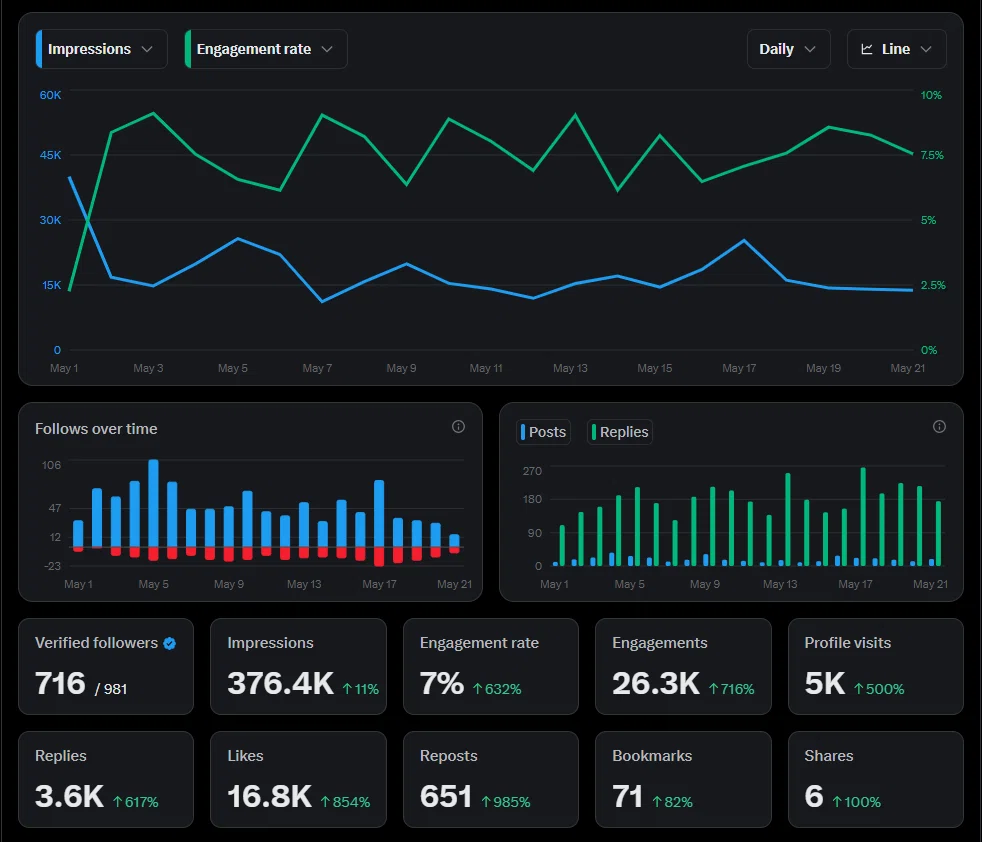The width and height of the screenshot is (982, 842).
Task: Click the 632% increase indicator
Action: [497, 689]
